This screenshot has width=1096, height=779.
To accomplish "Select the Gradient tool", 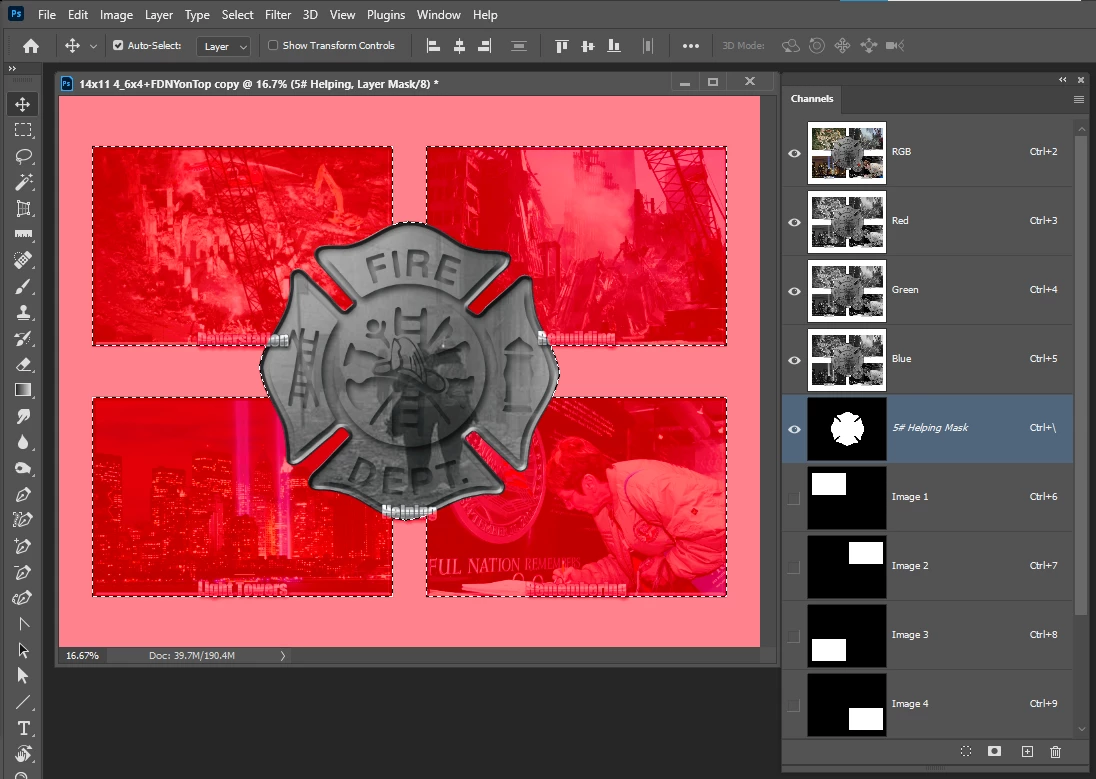I will pyautogui.click(x=22, y=390).
